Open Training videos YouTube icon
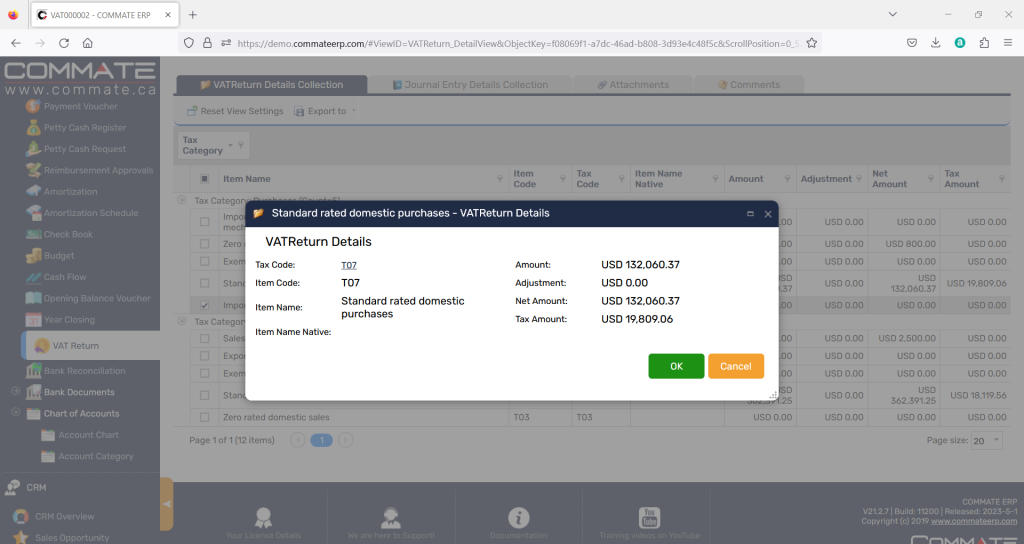The width and height of the screenshot is (1024, 544). (x=650, y=517)
